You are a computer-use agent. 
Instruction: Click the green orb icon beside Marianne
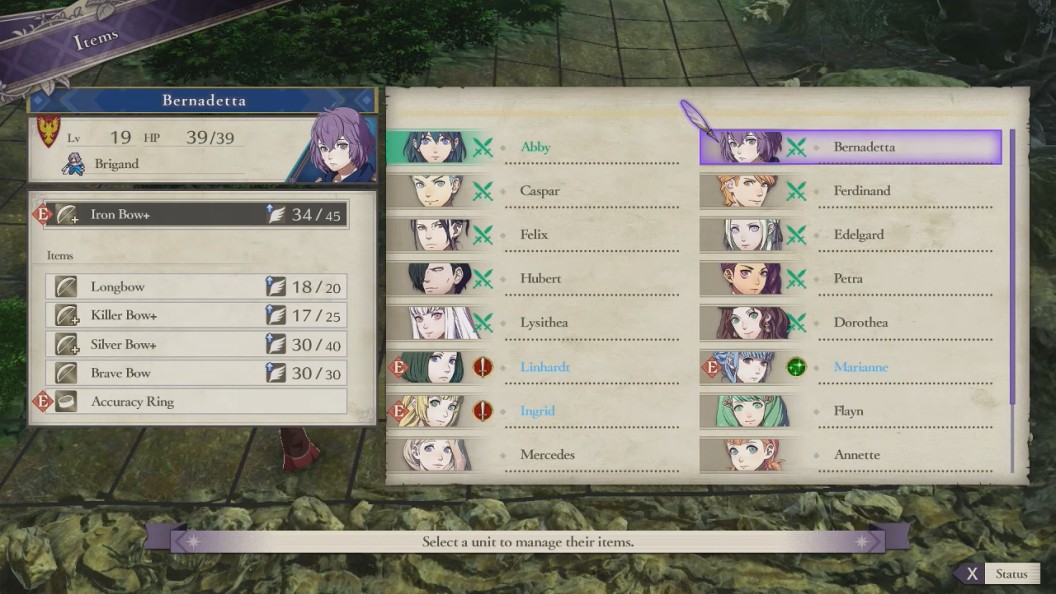(796, 367)
